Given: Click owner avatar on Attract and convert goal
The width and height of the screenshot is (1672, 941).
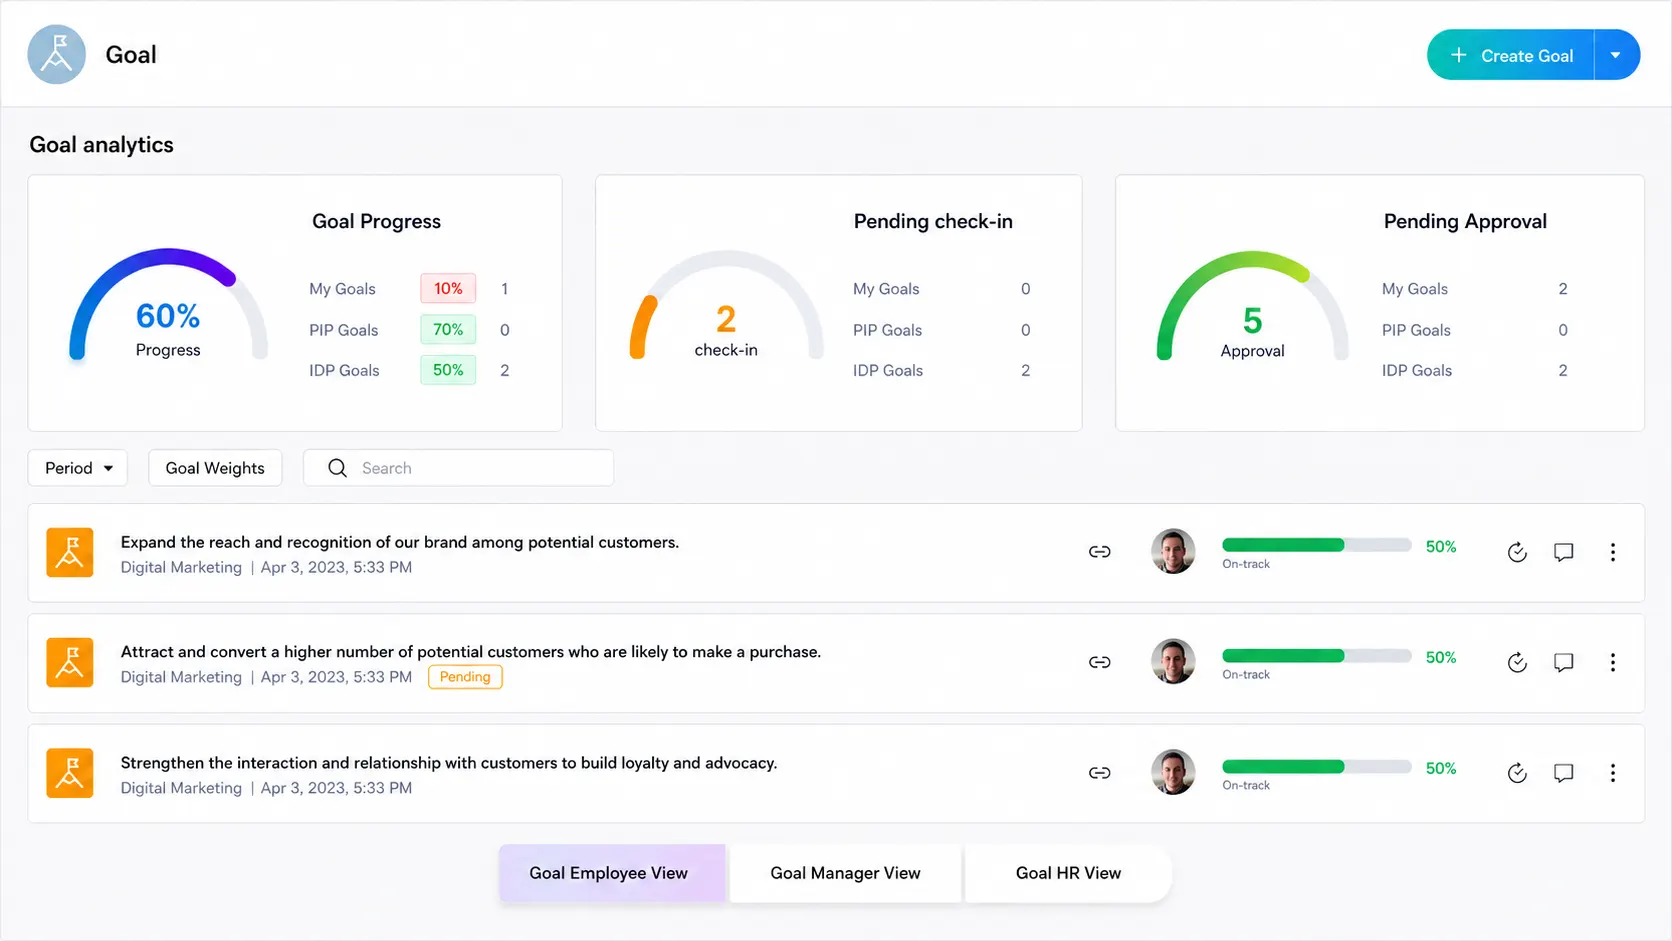Looking at the screenshot, I should pos(1173,661).
